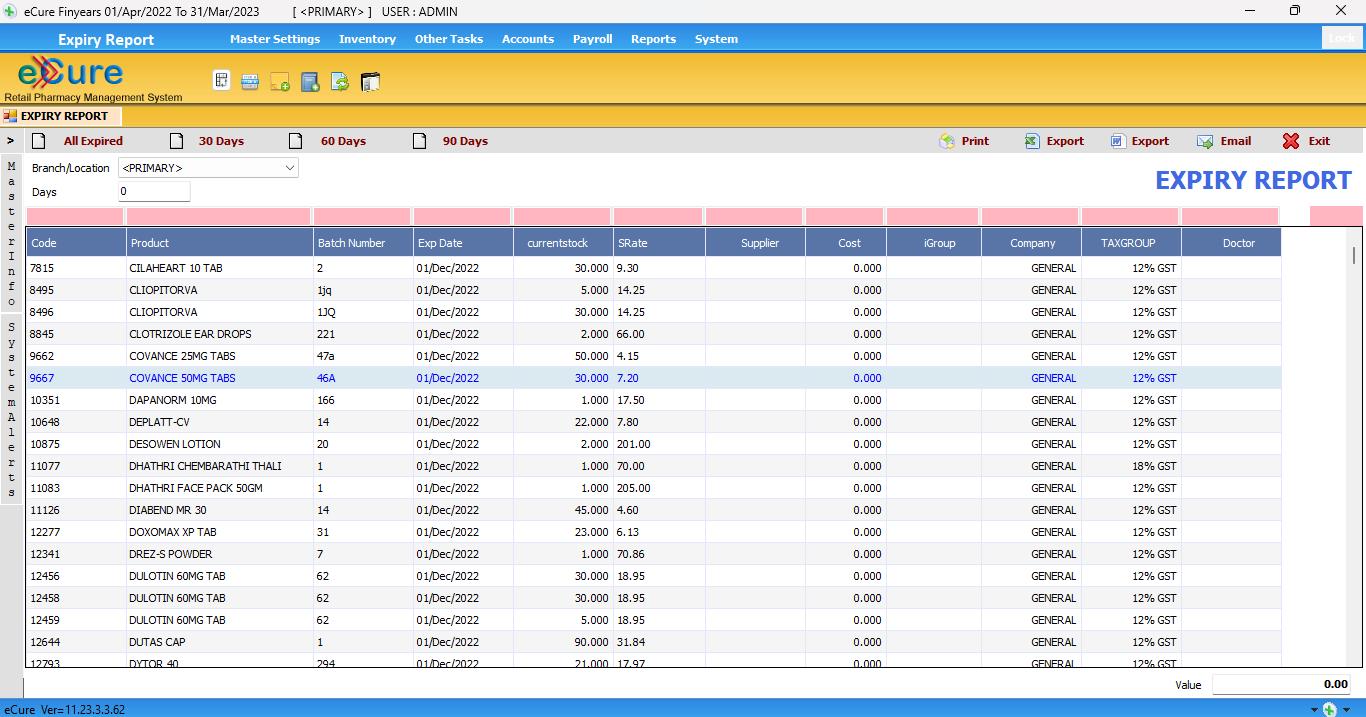1366x717 pixels.
Task: Export report using Excel icon
Action: [x=1054, y=141]
